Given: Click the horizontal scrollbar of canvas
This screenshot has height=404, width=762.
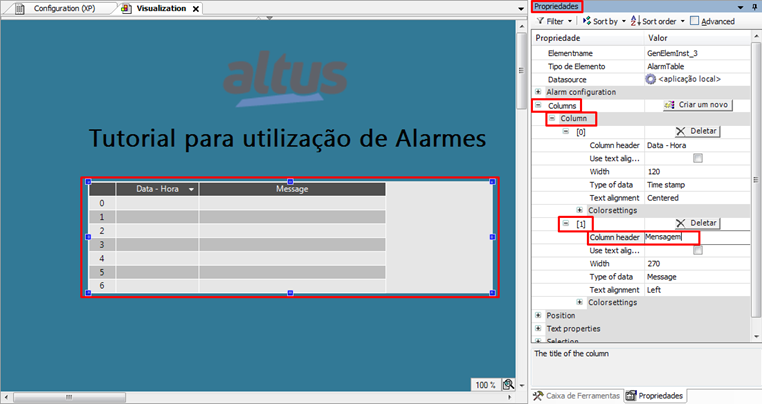Looking at the screenshot, I should (x=69, y=397).
